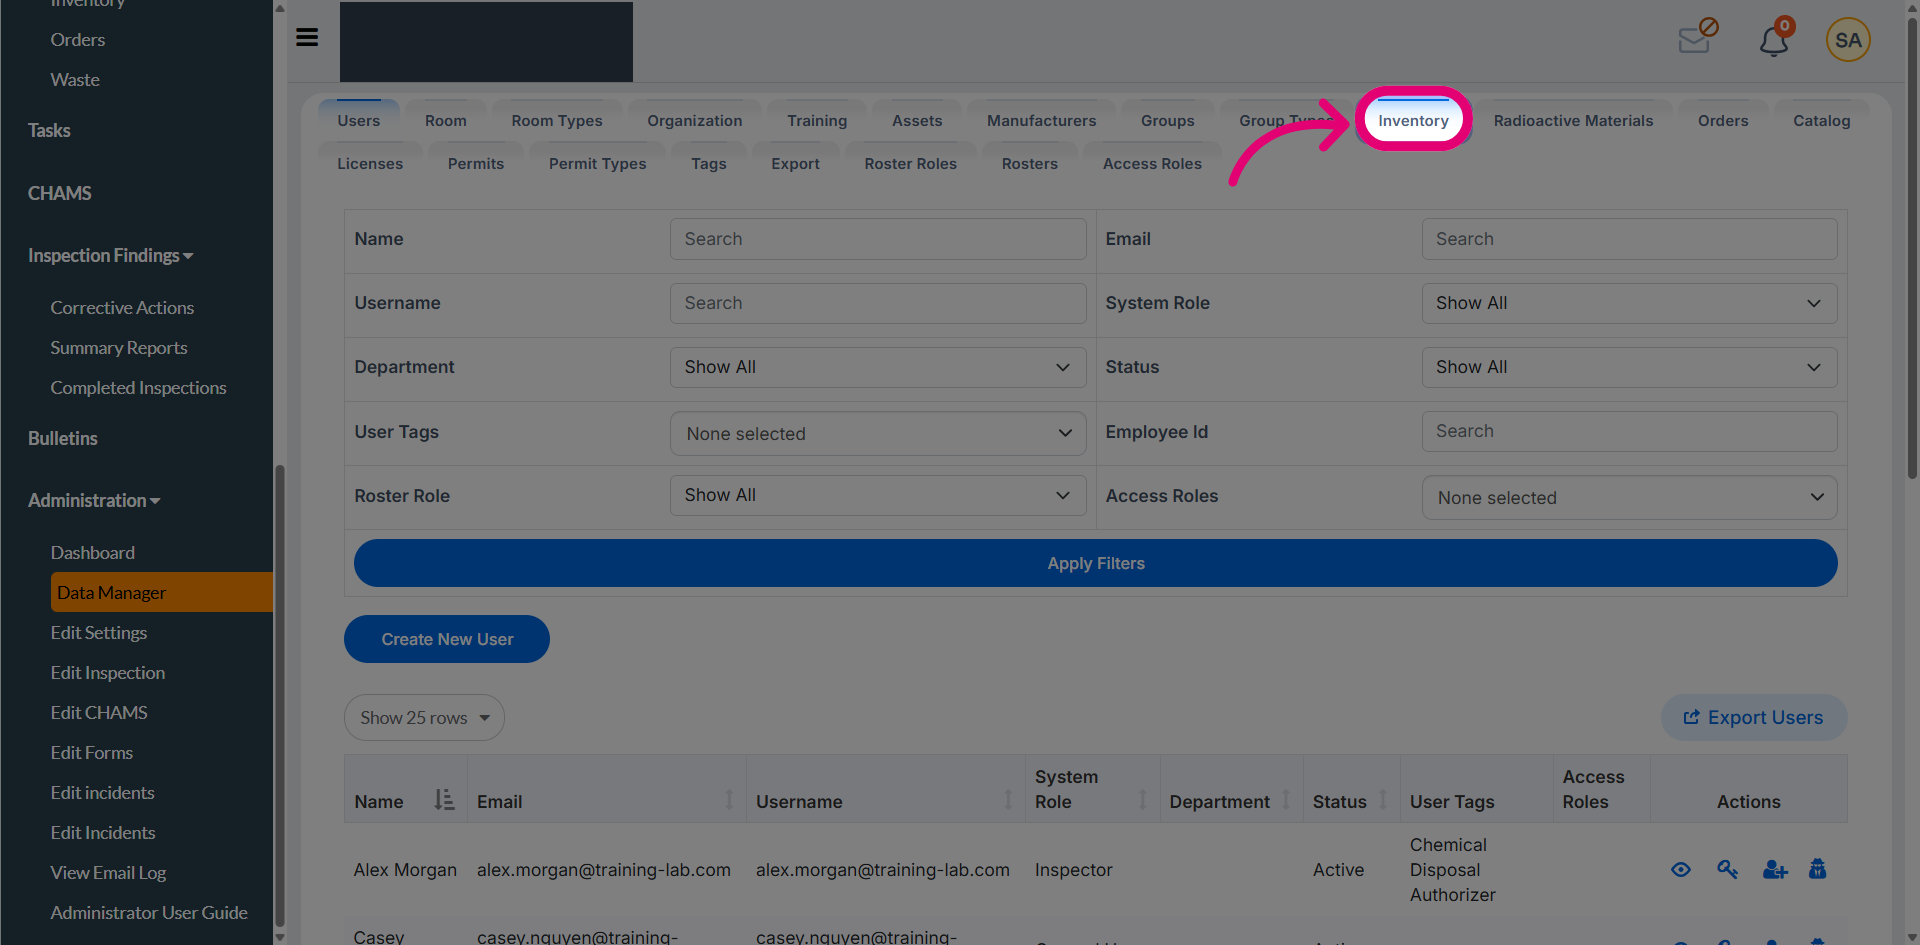Open the Catalog tab
The image size is (1920, 945).
point(1822,120)
